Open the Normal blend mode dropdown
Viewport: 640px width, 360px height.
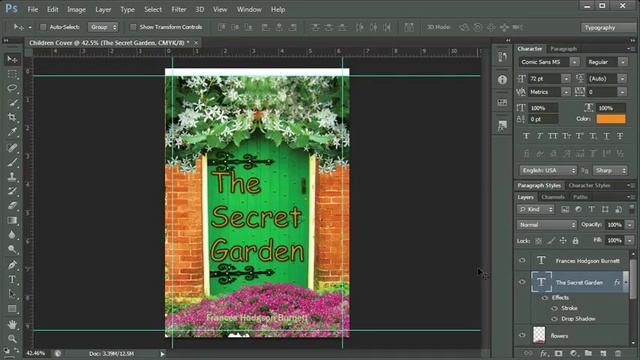[x=547, y=225]
